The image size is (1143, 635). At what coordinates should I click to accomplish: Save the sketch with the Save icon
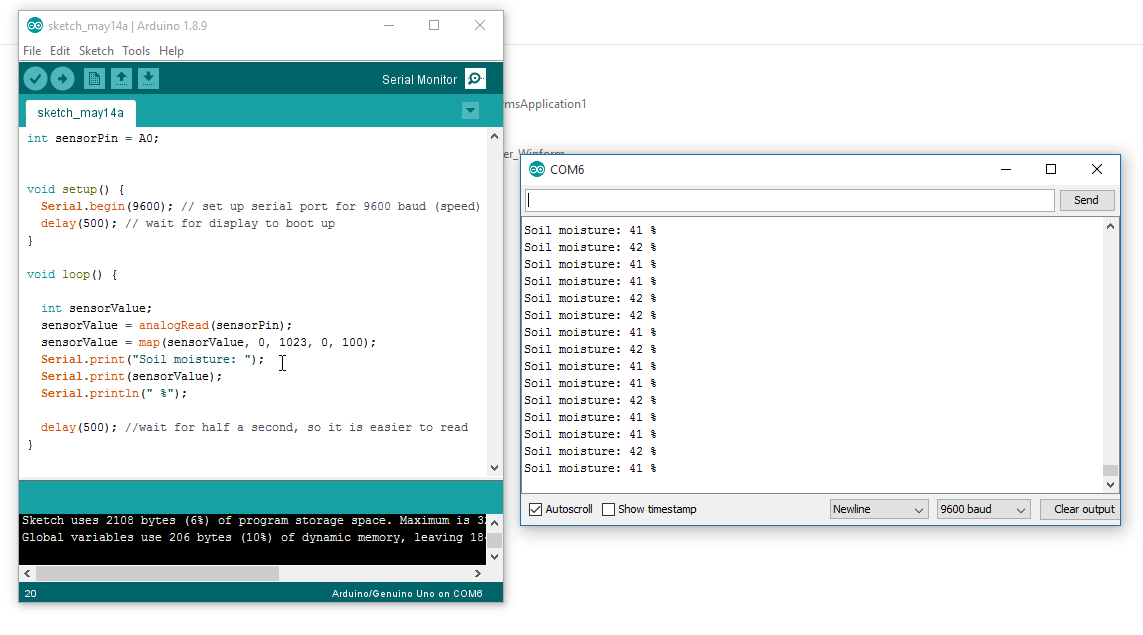148,78
